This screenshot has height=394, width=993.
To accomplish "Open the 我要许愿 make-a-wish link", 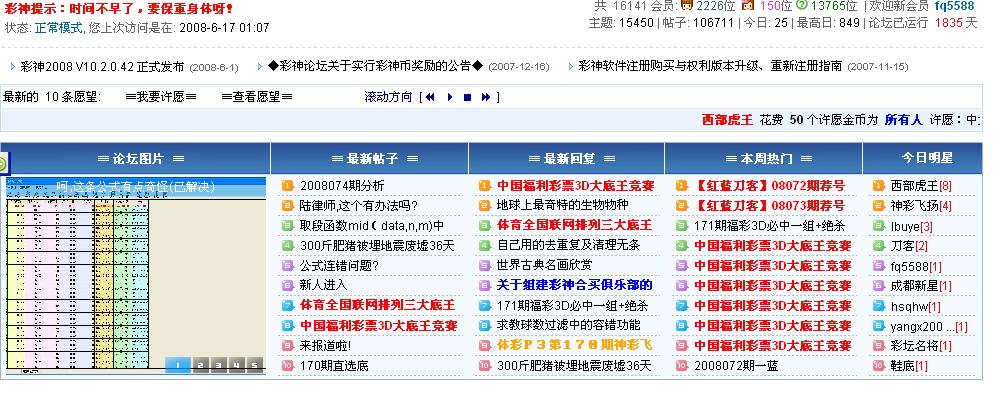I will tap(161, 97).
